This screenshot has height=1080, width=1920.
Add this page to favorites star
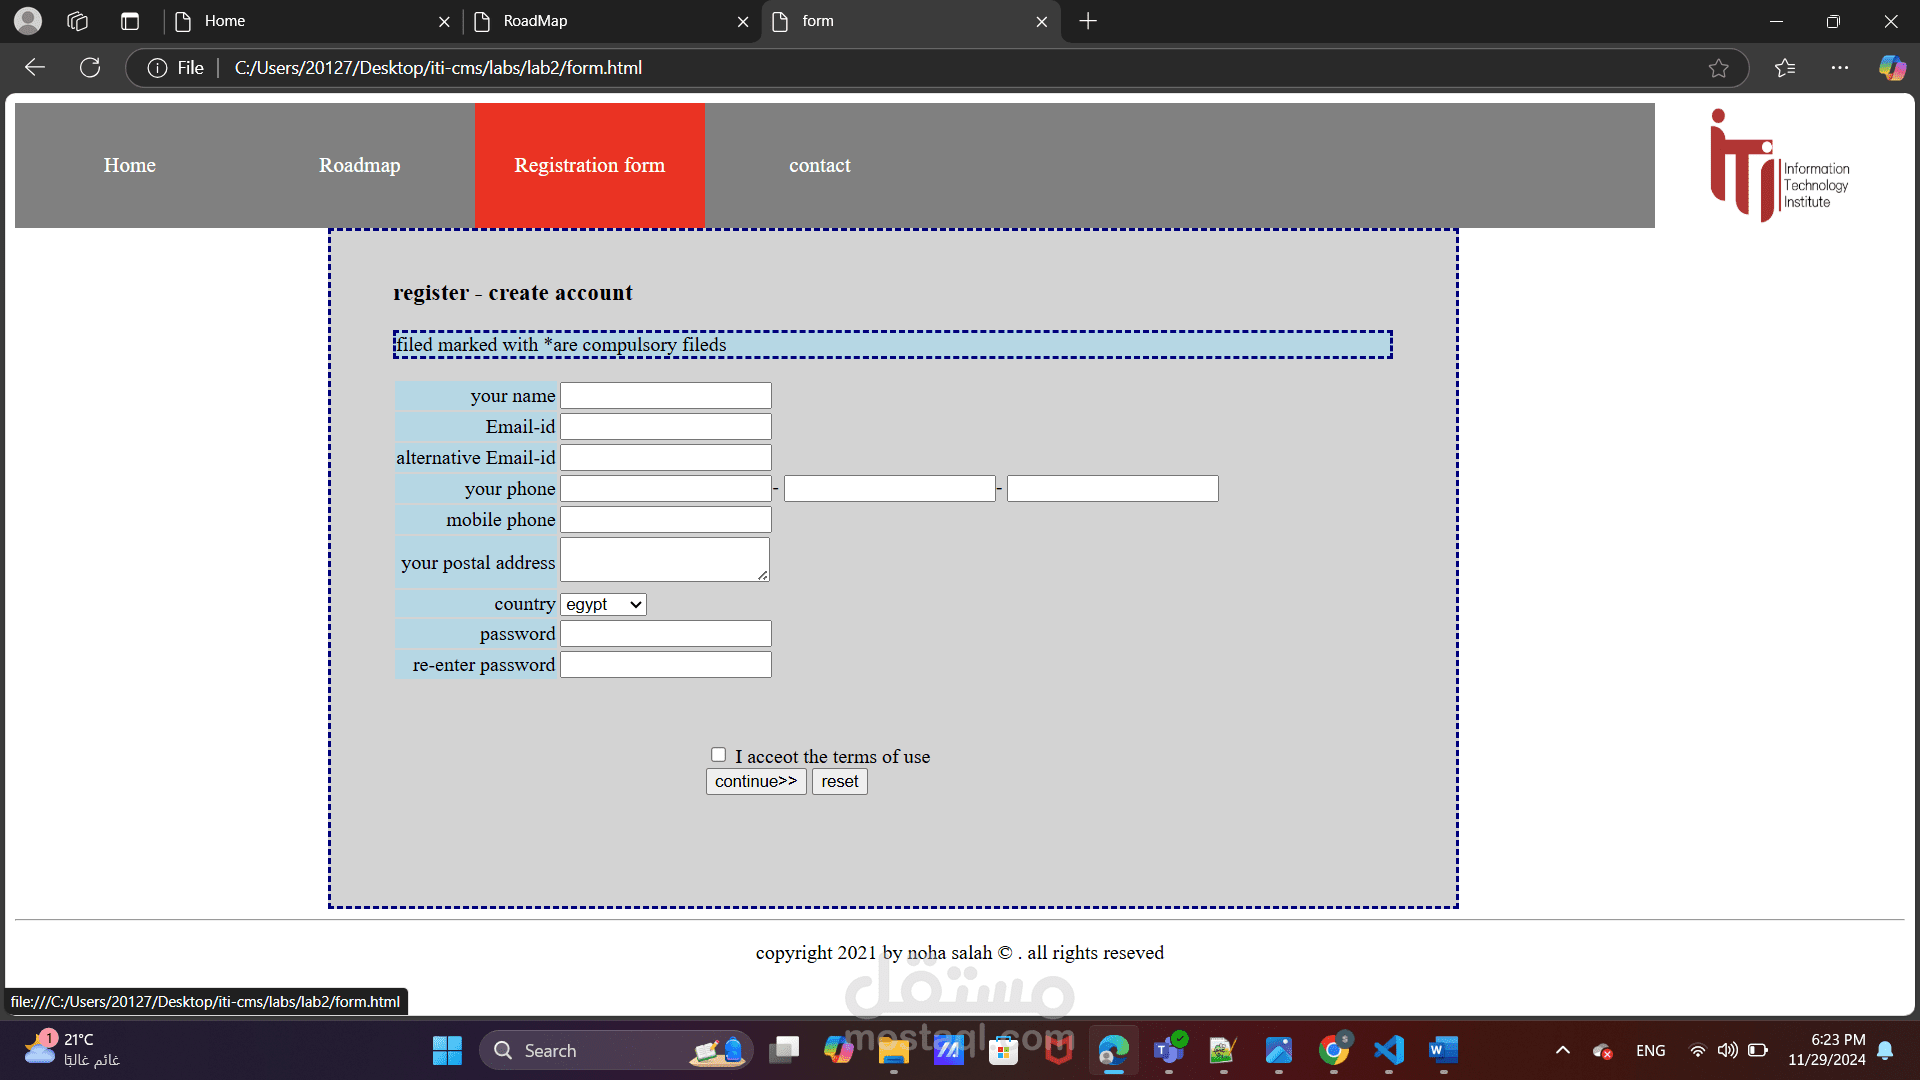click(x=1718, y=68)
